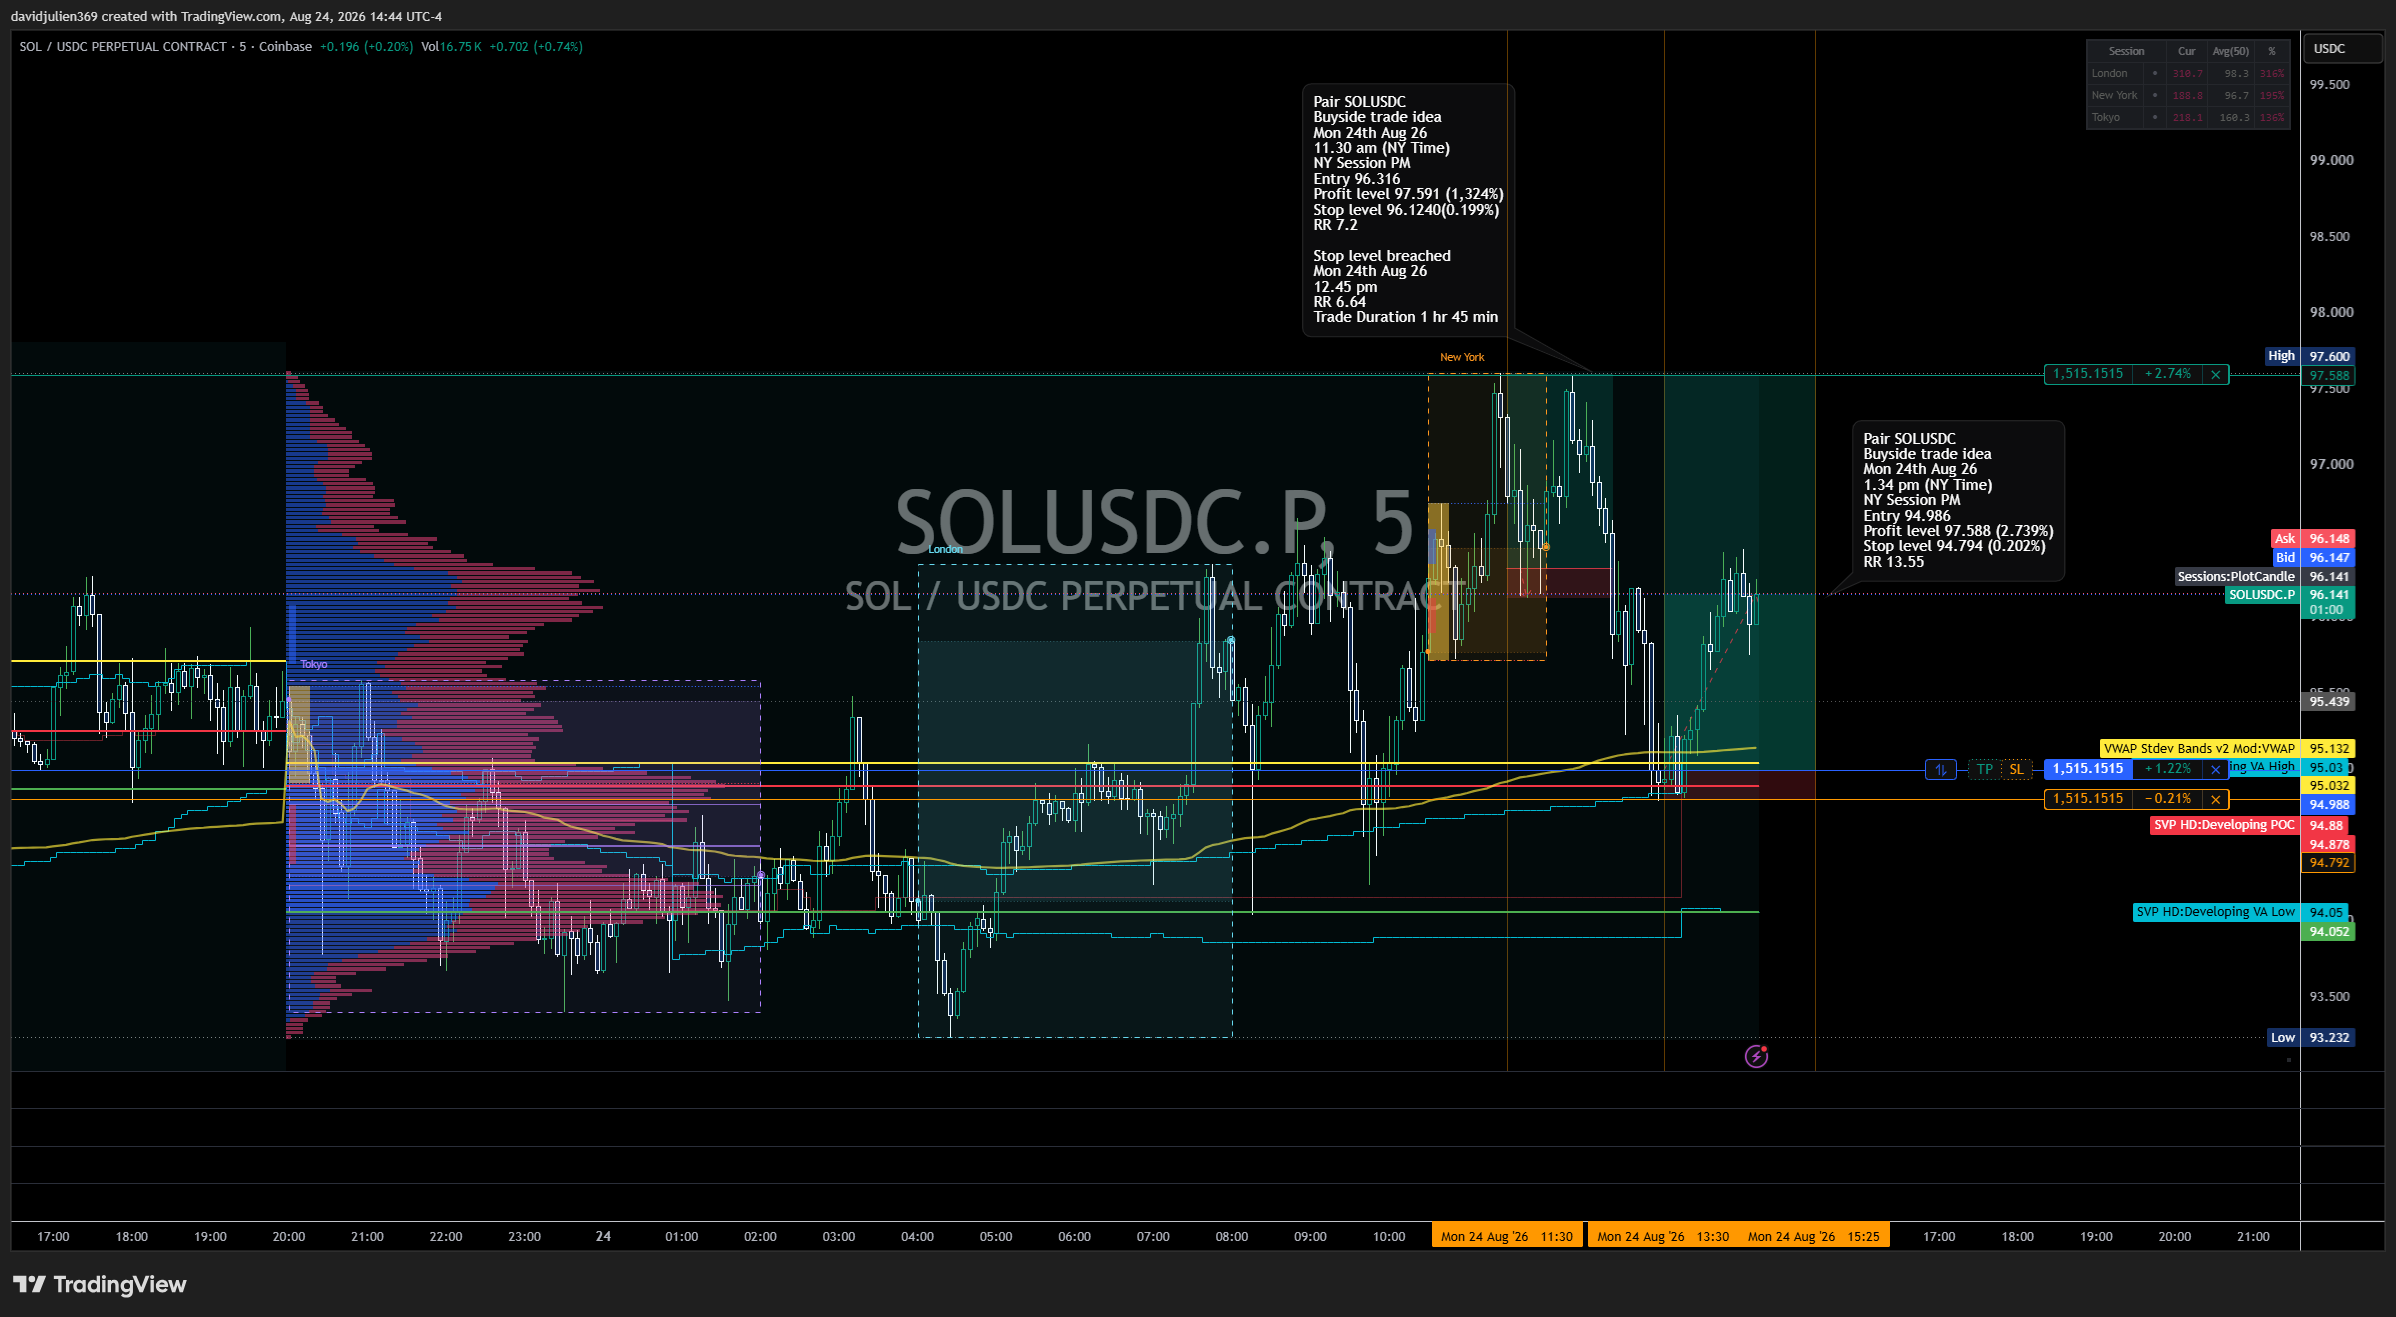The width and height of the screenshot is (2396, 1317).
Task: Click the SOLUSDC.P price scale label
Action: tap(2262, 595)
